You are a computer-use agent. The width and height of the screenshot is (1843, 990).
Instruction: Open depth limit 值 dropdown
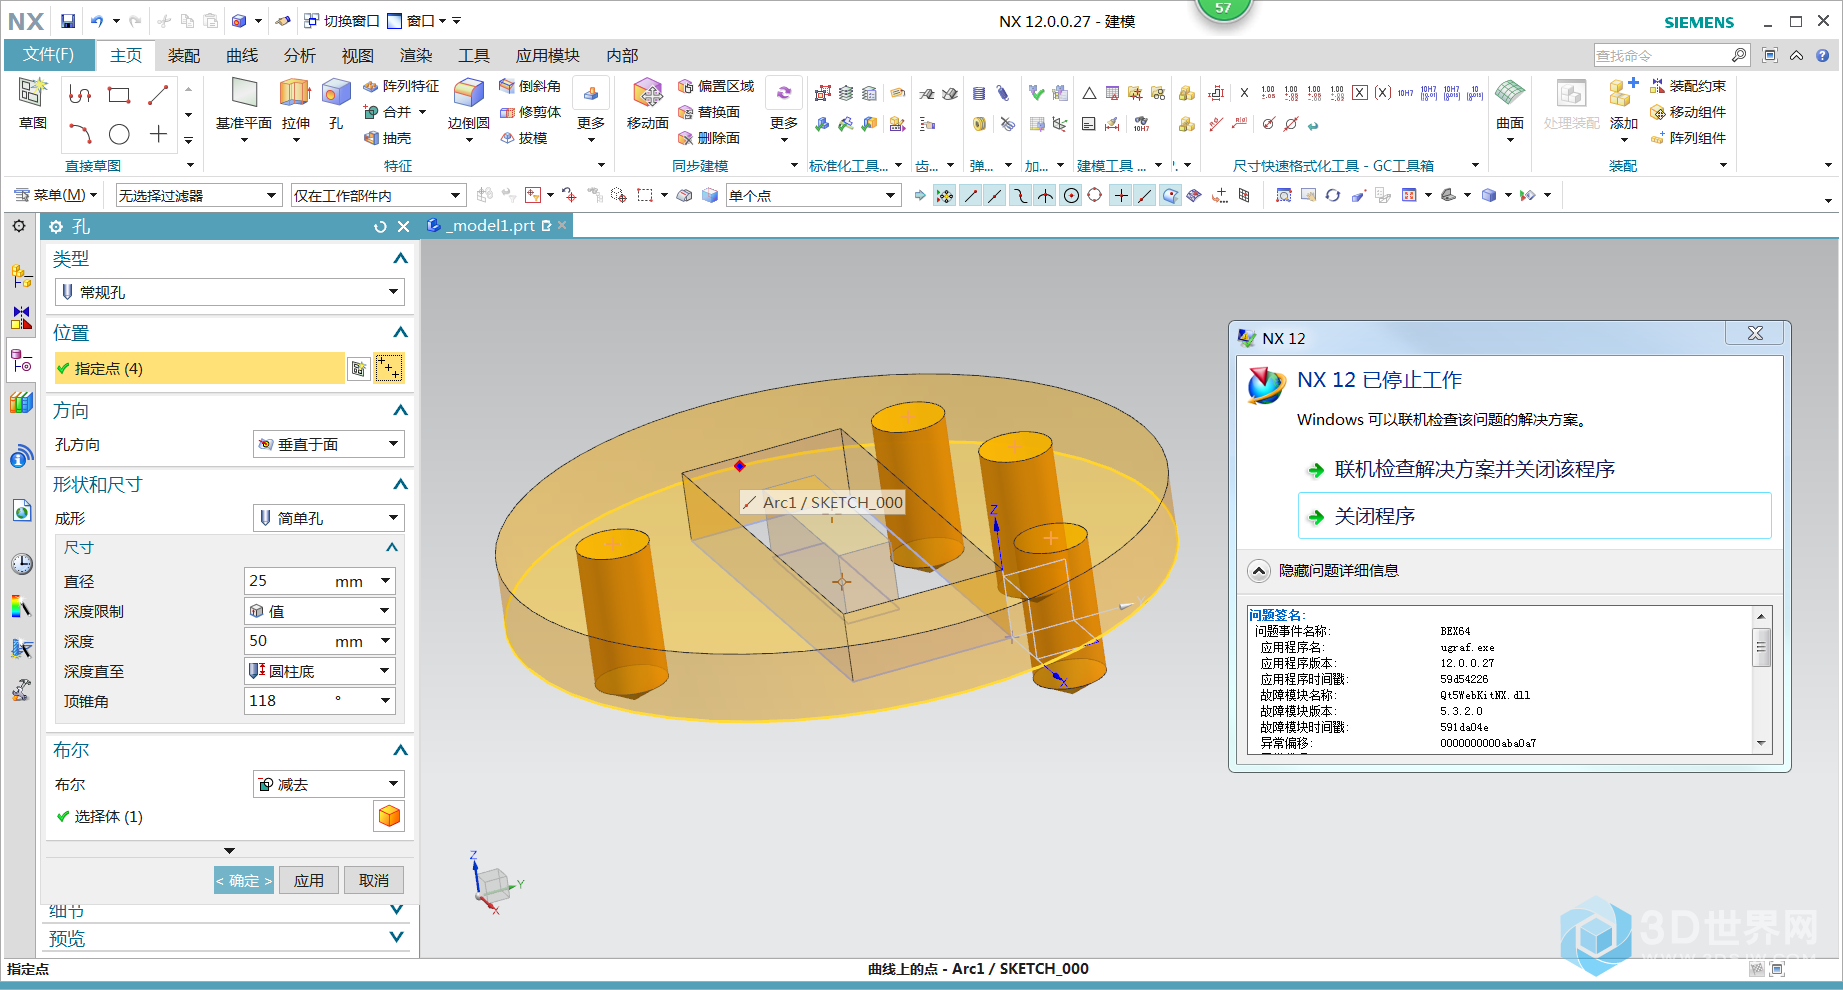[x=320, y=611]
